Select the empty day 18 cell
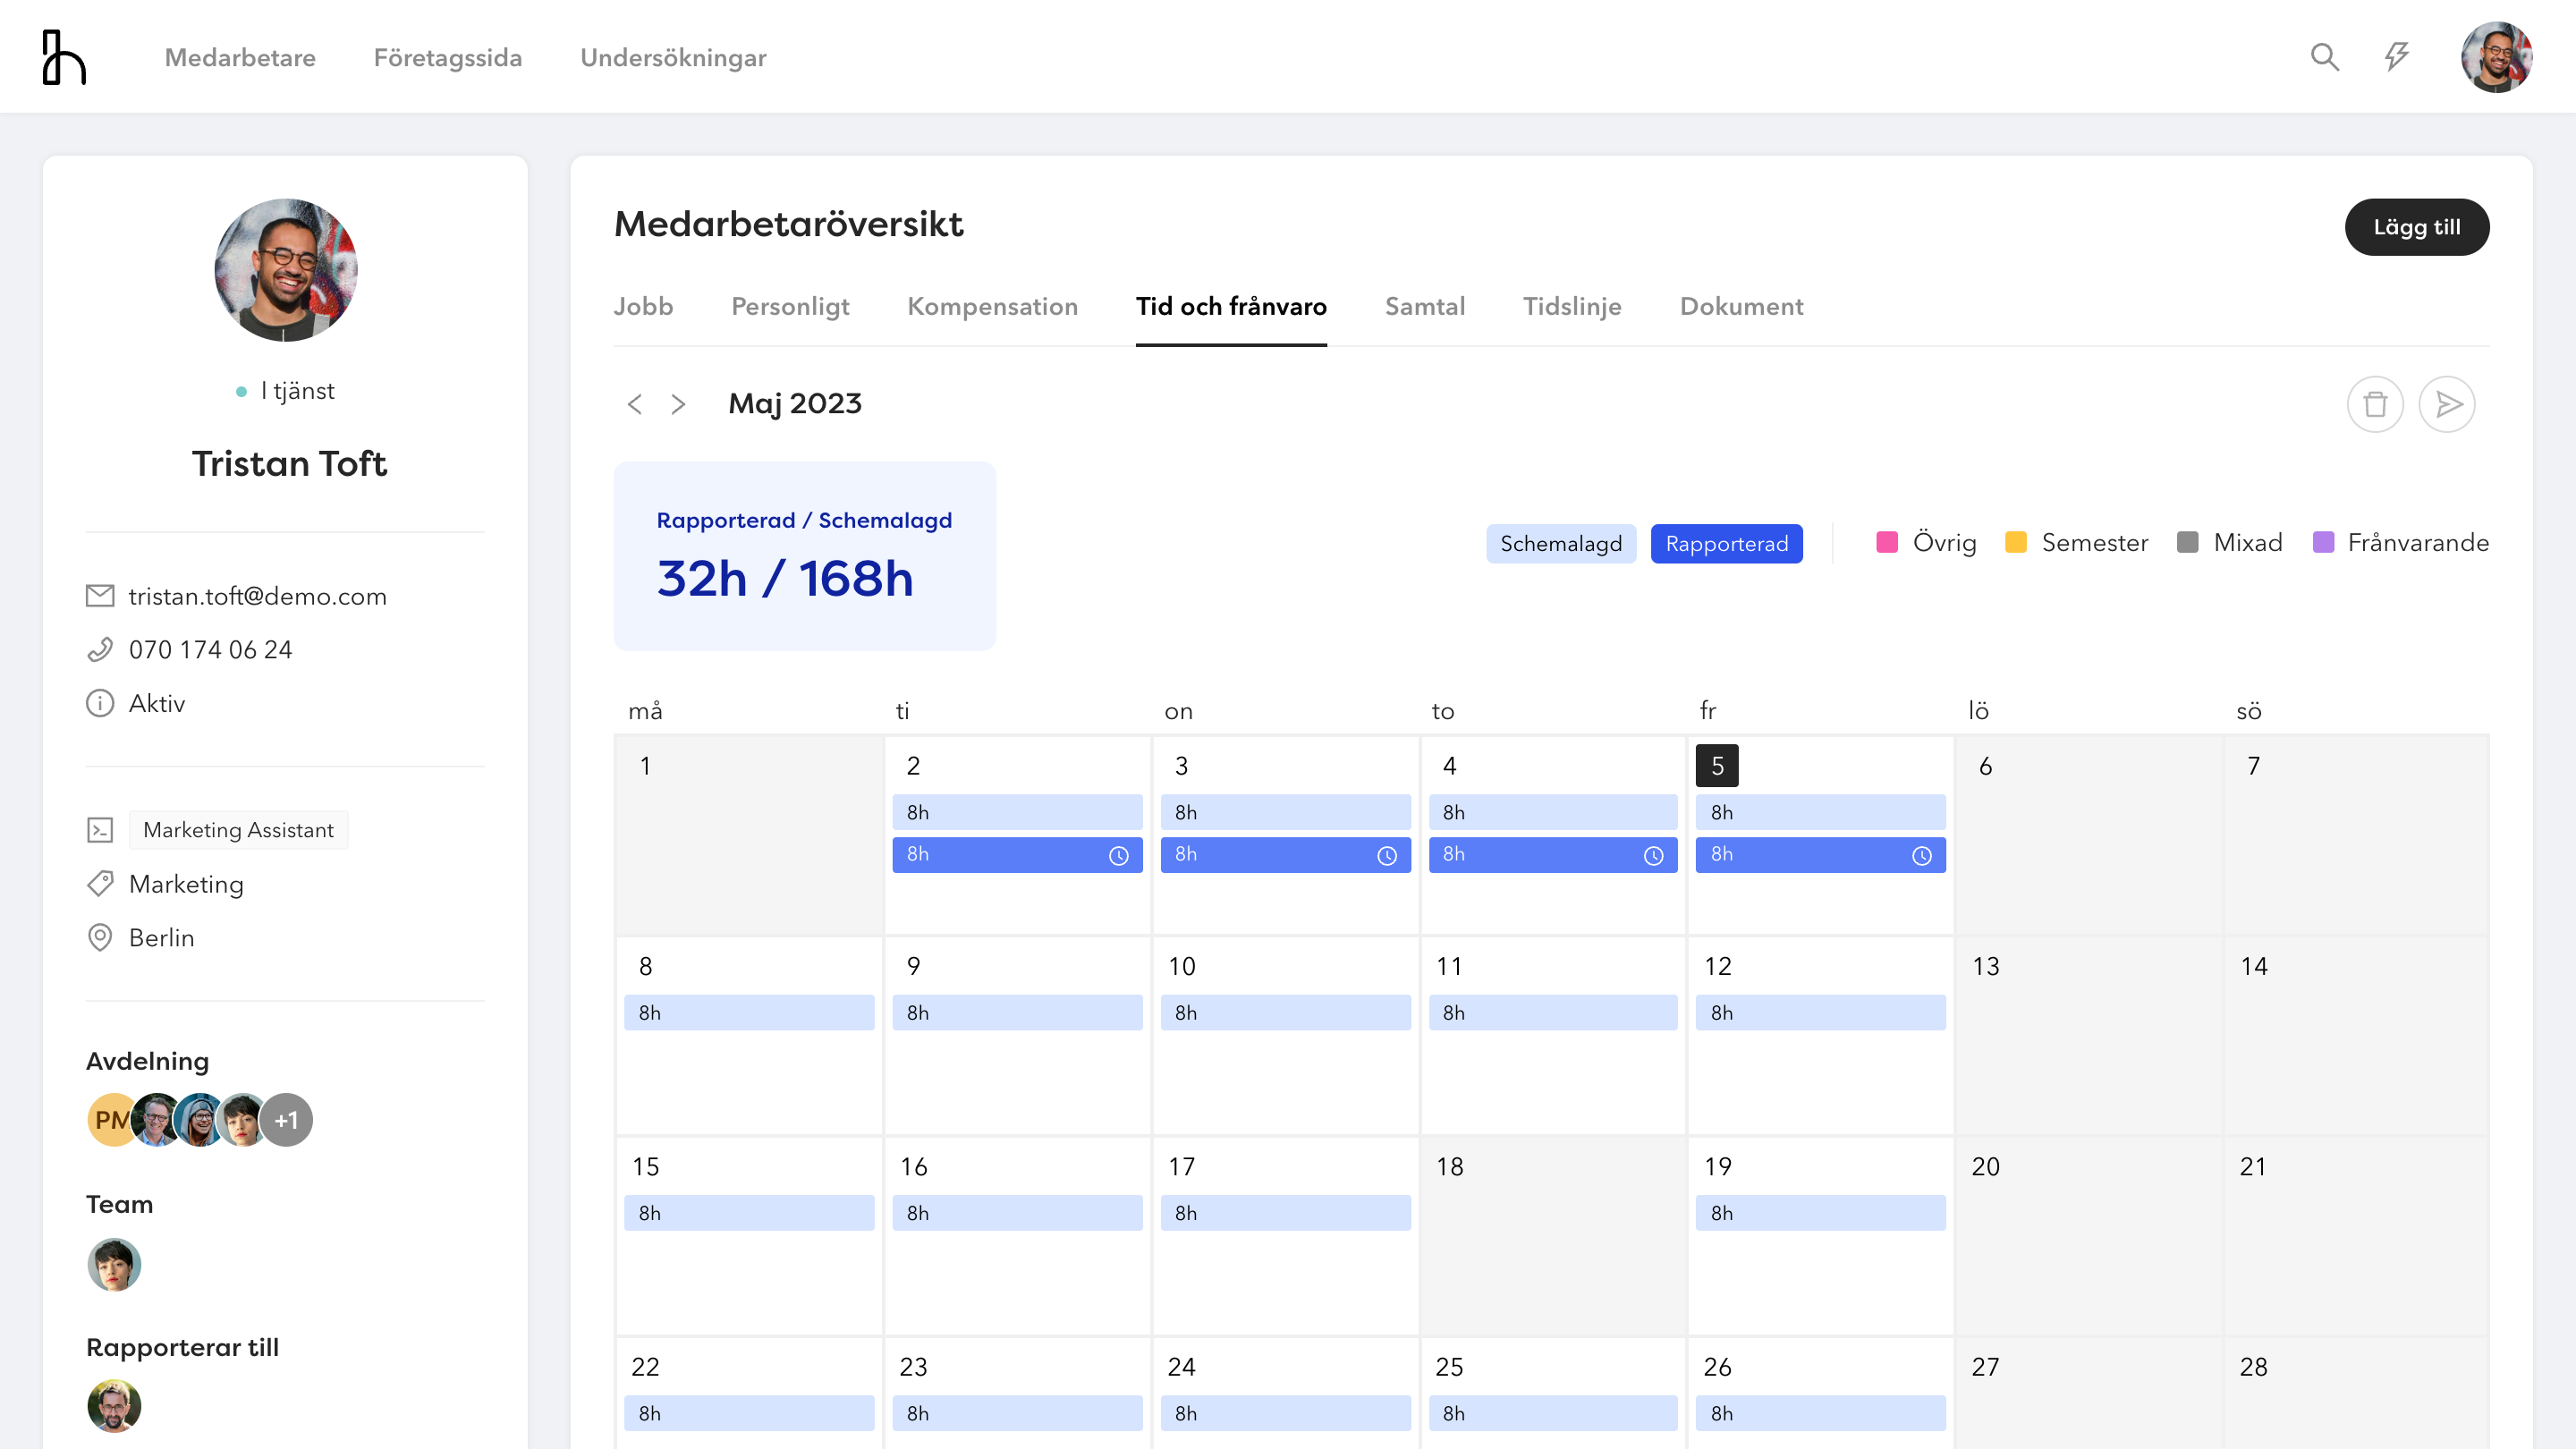 click(x=1552, y=1235)
